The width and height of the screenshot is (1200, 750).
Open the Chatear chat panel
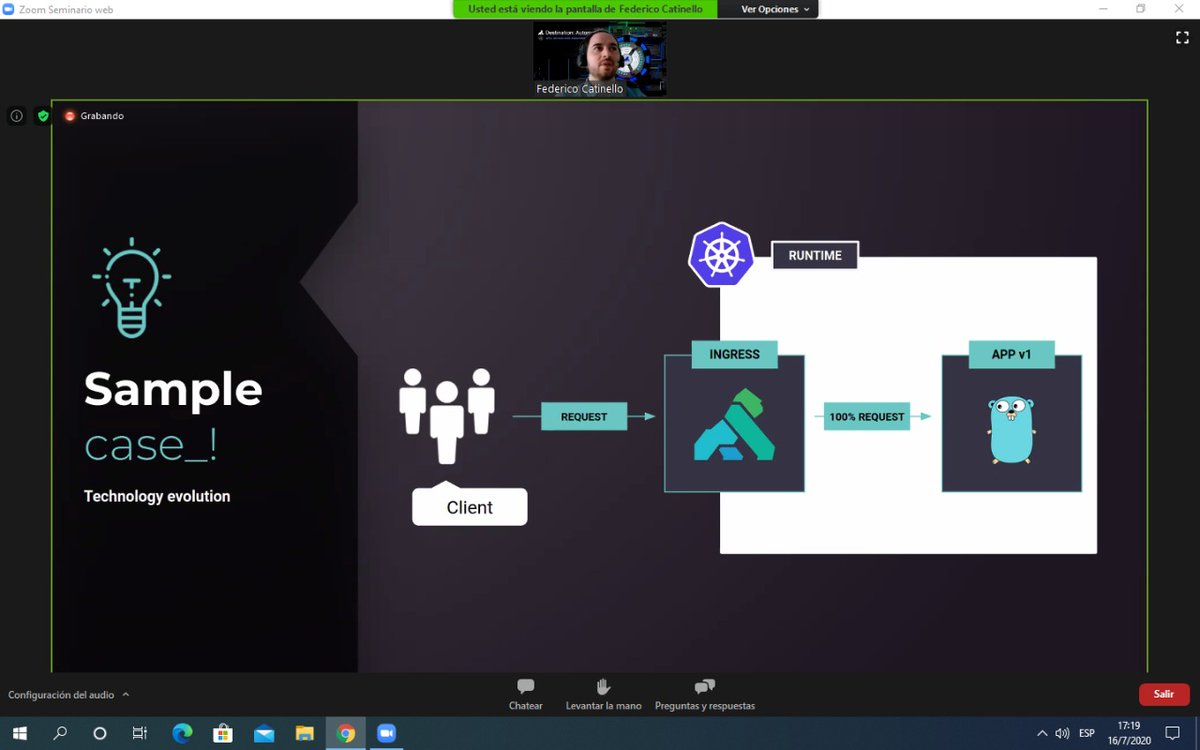tap(525, 694)
